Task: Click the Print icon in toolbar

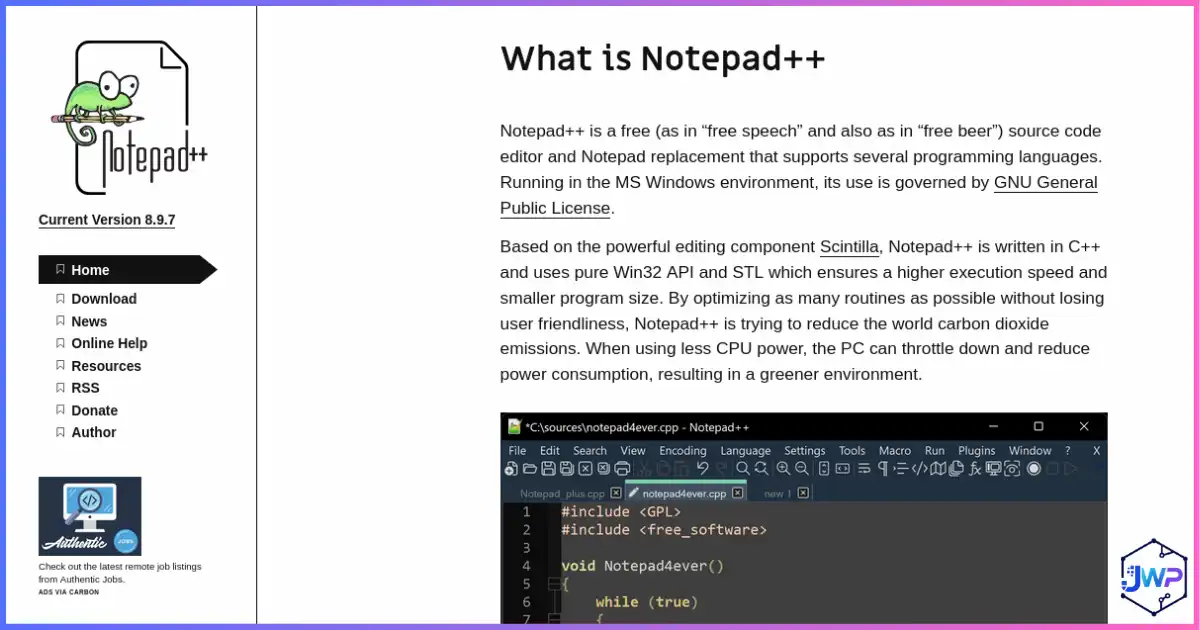Action: pos(622,468)
